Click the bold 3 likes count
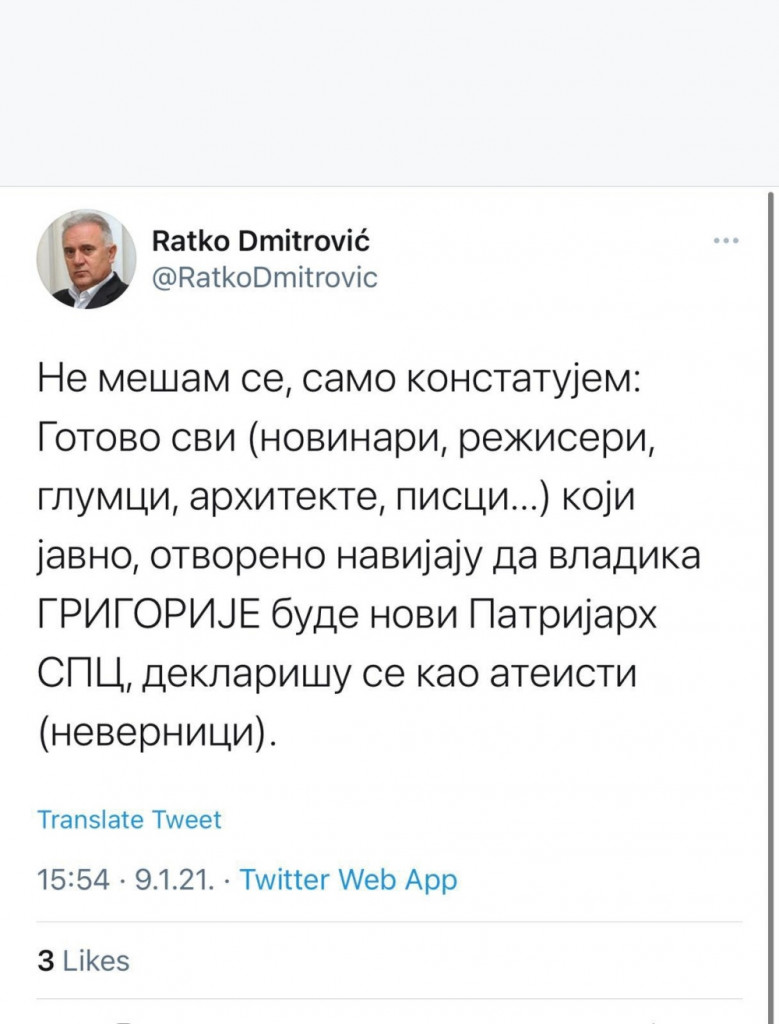The image size is (779, 1024). [46, 960]
